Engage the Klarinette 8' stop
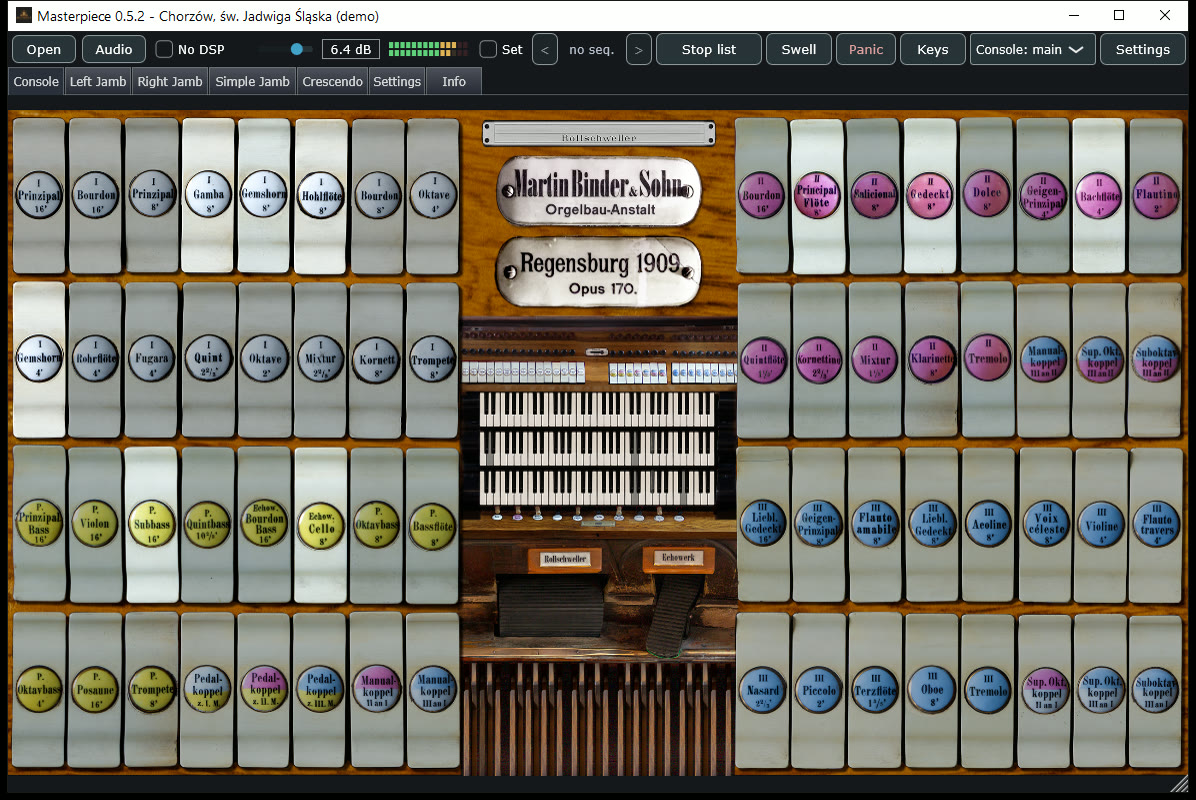The image size is (1196, 800). point(931,359)
